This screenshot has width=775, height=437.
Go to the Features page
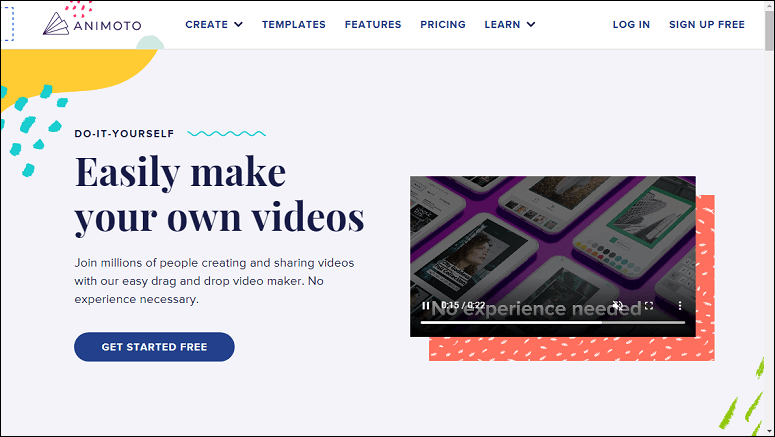[x=373, y=24]
